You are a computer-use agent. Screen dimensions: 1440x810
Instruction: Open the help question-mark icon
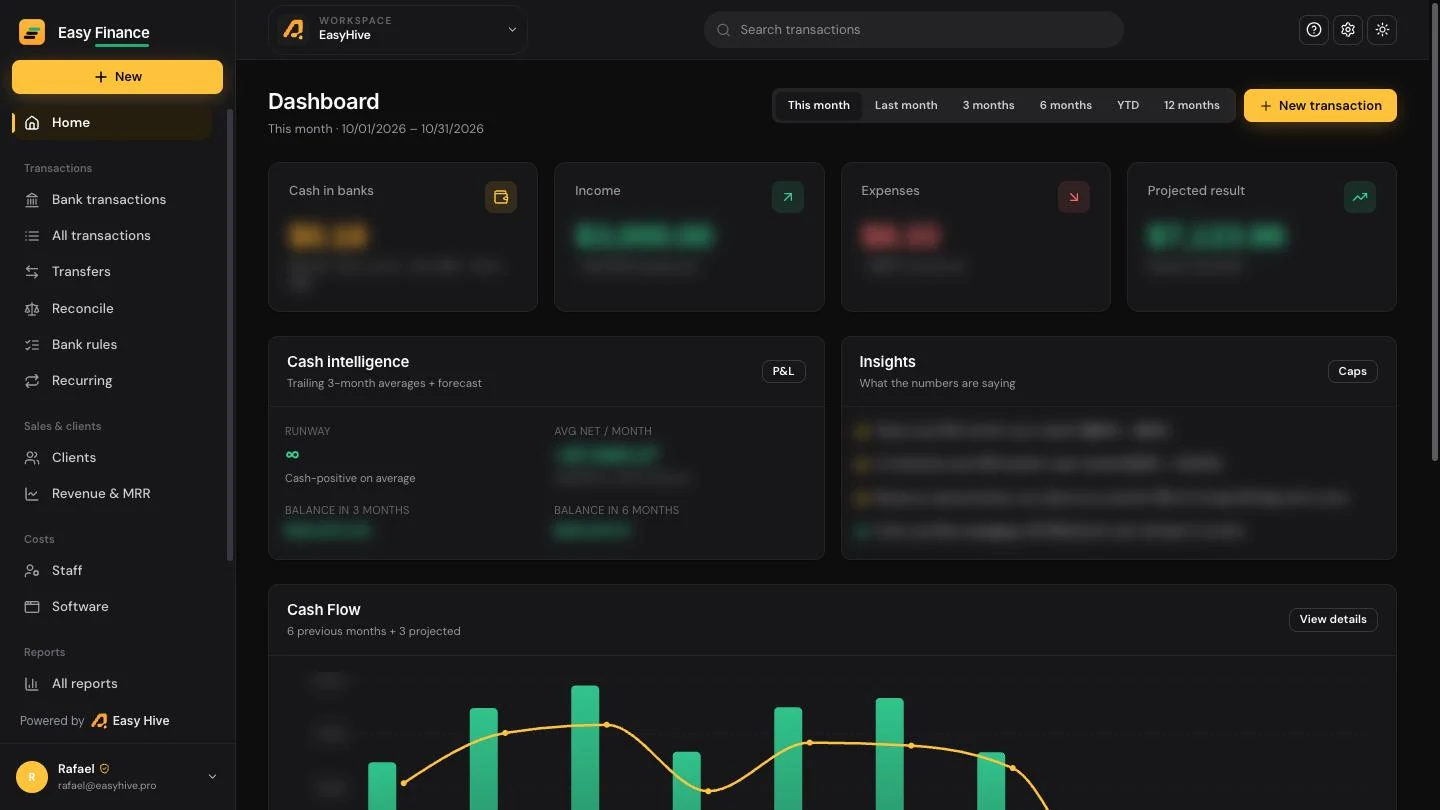tap(1314, 30)
